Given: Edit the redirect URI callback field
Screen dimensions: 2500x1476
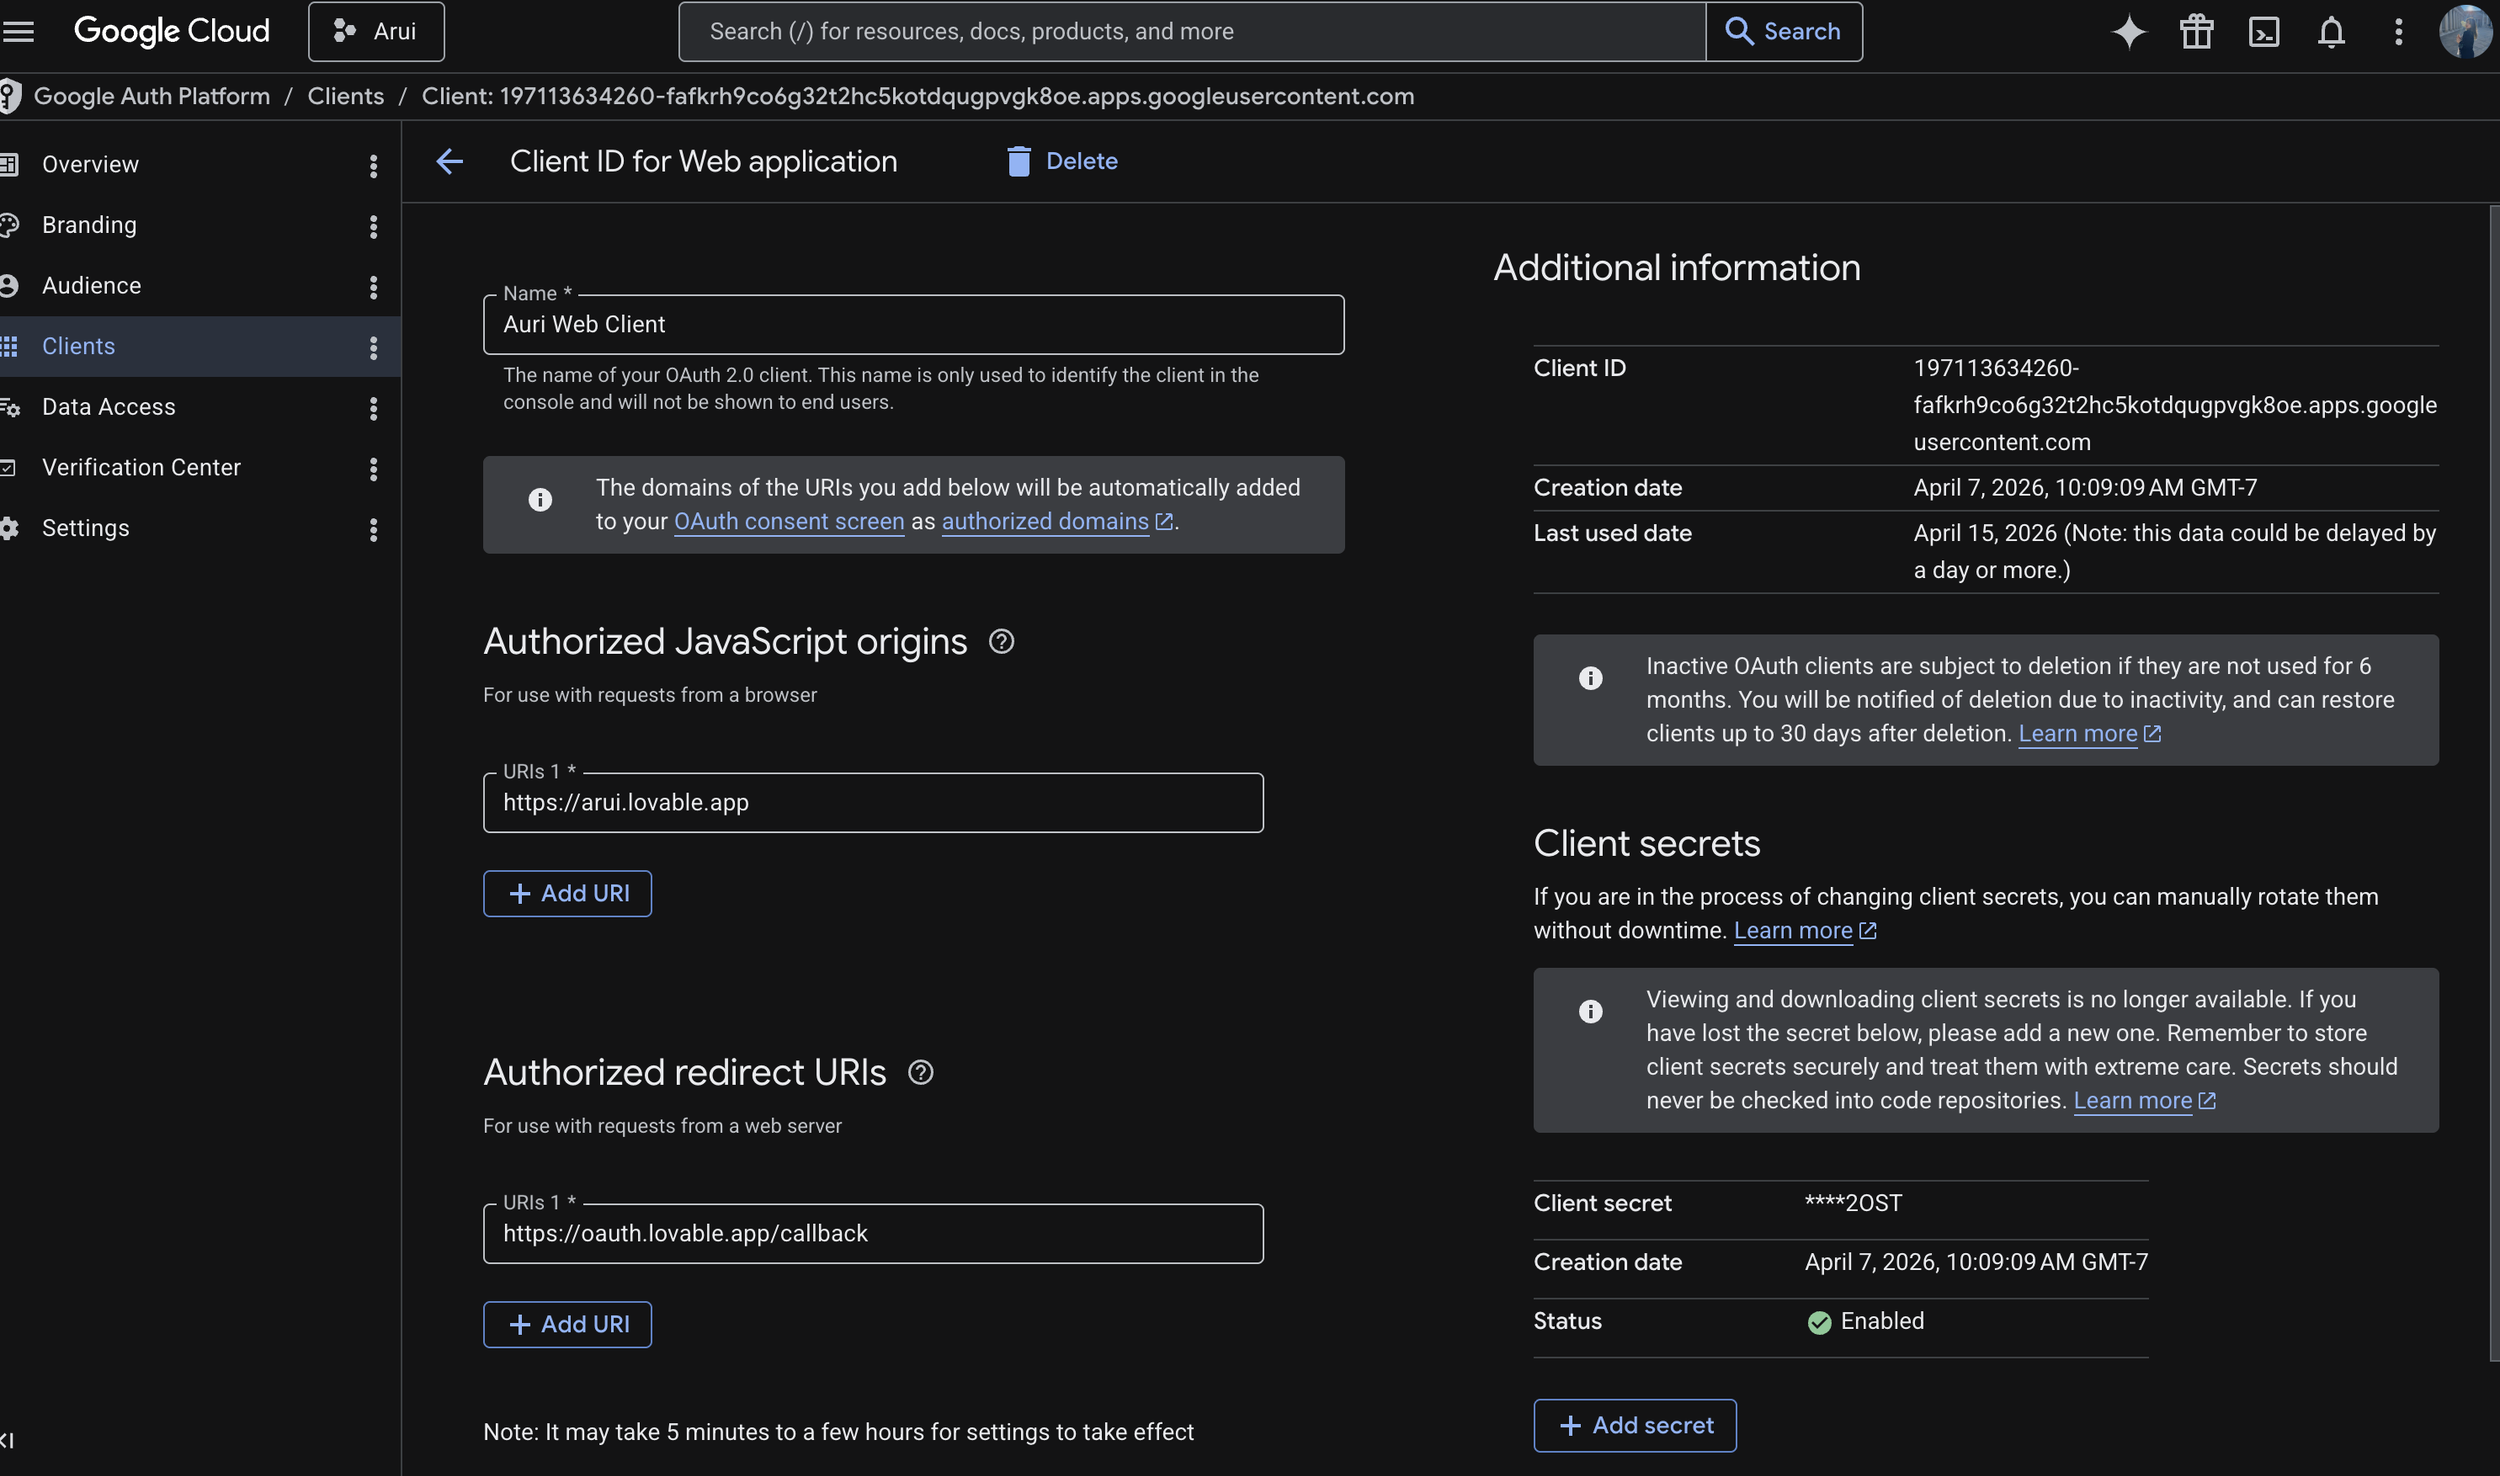Looking at the screenshot, I should click(x=873, y=1234).
